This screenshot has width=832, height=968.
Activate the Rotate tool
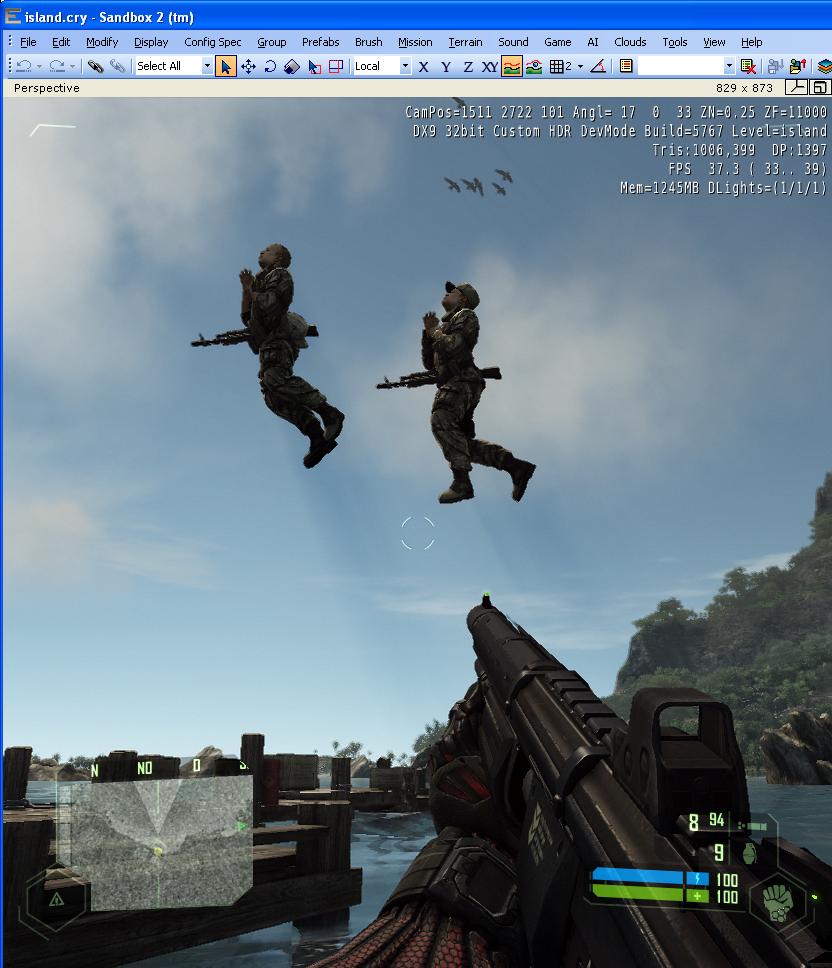(x=270, y=66)
